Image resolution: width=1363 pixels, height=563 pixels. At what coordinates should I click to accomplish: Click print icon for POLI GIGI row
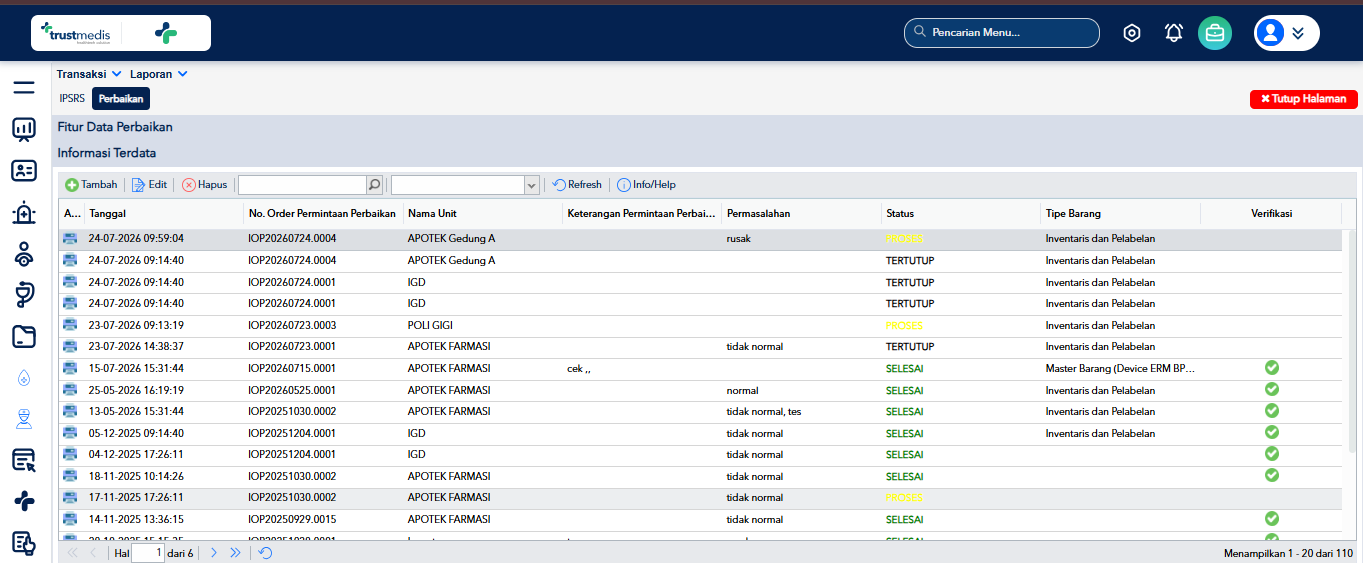70,325
